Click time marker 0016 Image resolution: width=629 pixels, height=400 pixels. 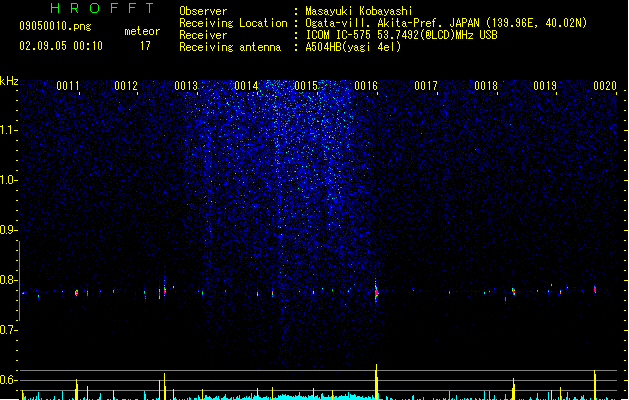click(x=366, y=86)
